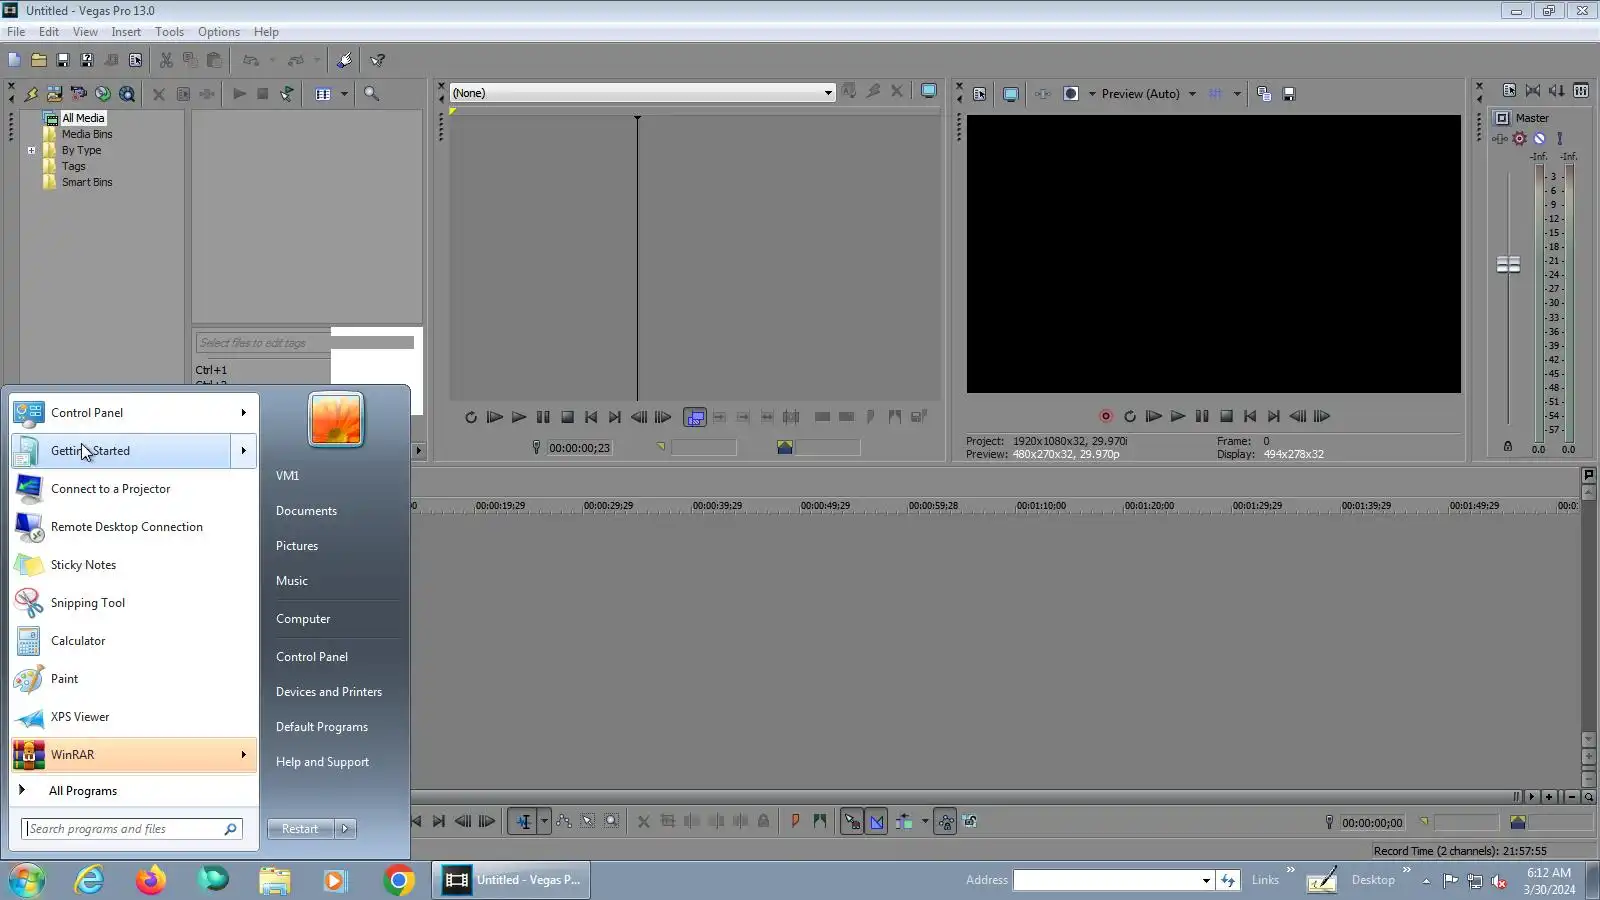Click Save Snapshot to File icon
The image size is (1600, 900).
(x=1290, y=94)
